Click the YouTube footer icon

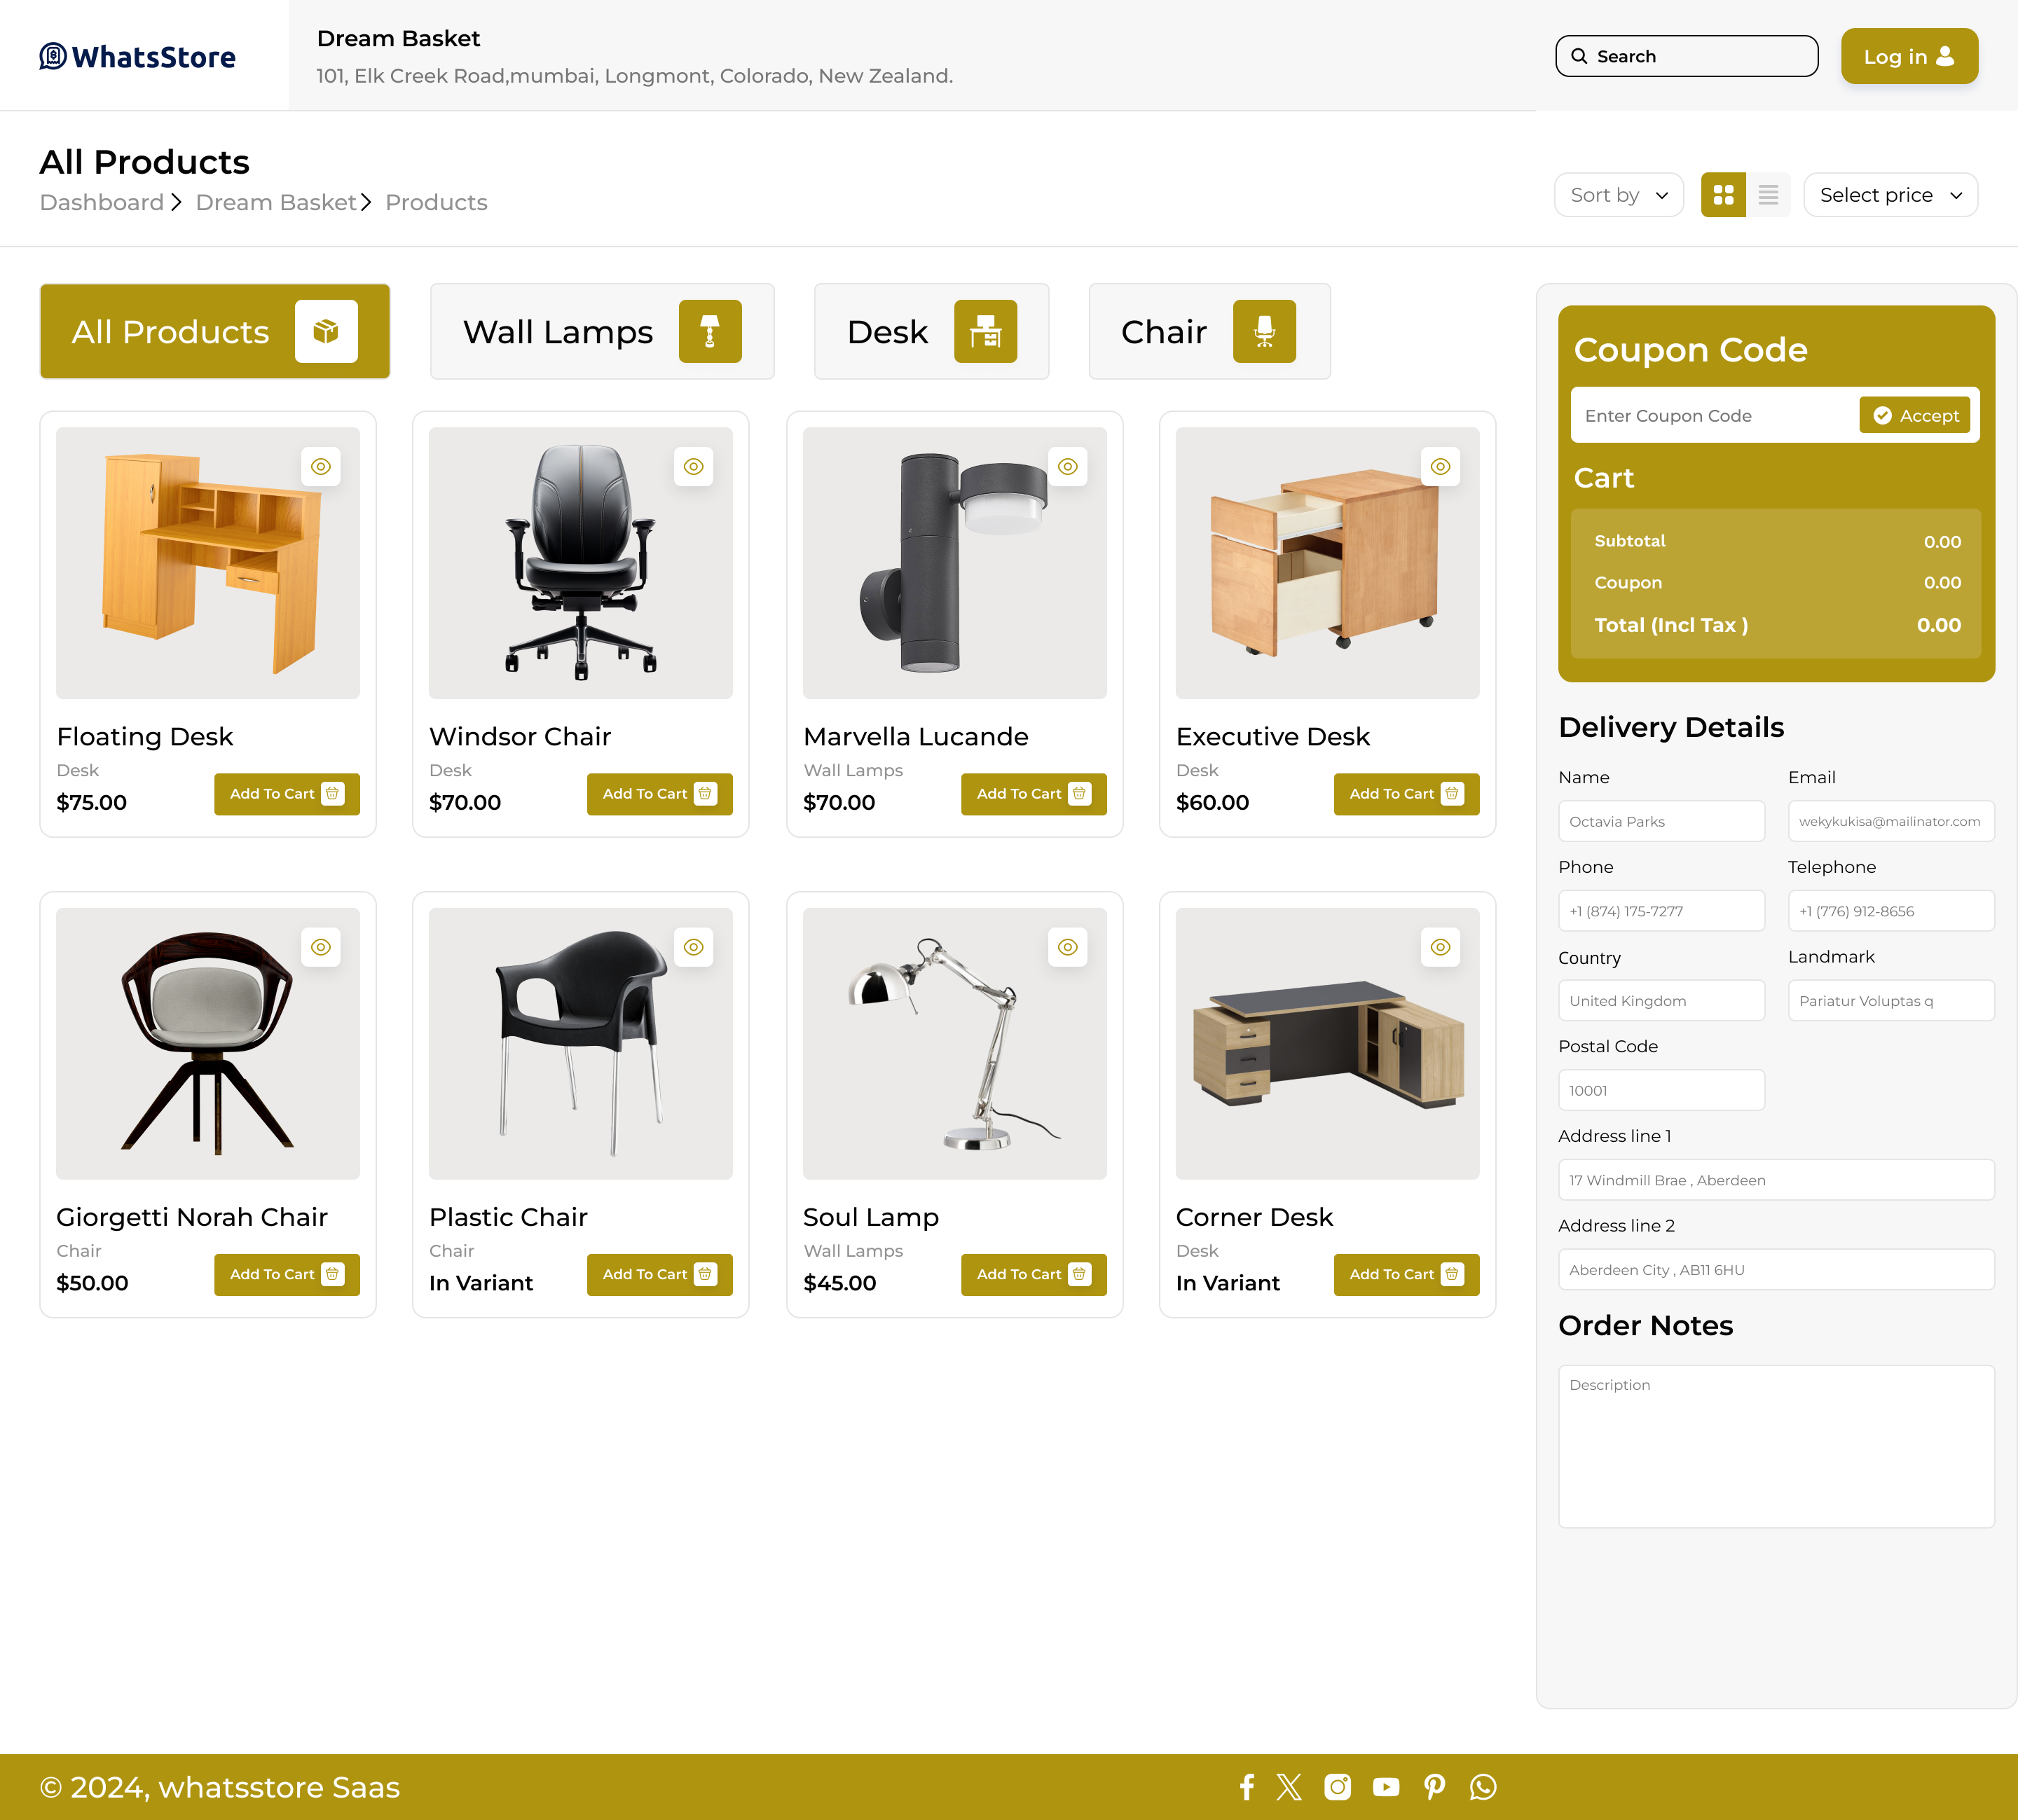(x=1386, y=1787)
